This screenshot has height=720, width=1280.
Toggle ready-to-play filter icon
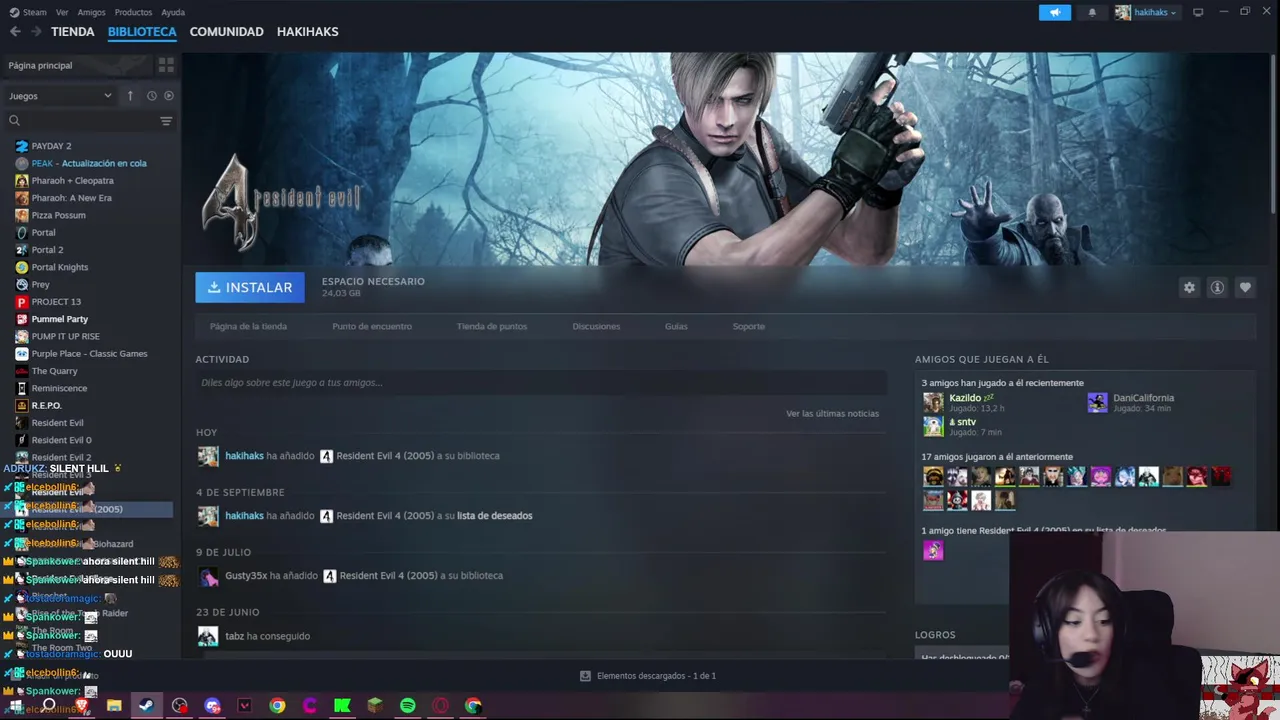coord(169,96)
